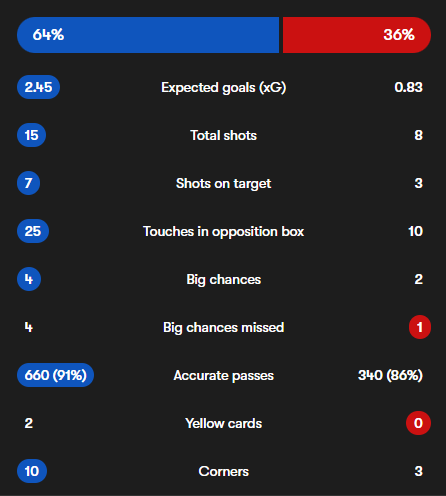
Task: Click the Accurate passes label
Action: pos(224,376)
